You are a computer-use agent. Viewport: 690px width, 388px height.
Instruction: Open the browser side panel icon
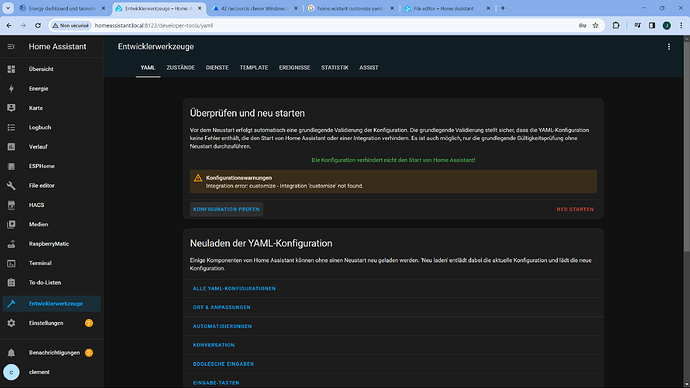(x=652, y=26)
